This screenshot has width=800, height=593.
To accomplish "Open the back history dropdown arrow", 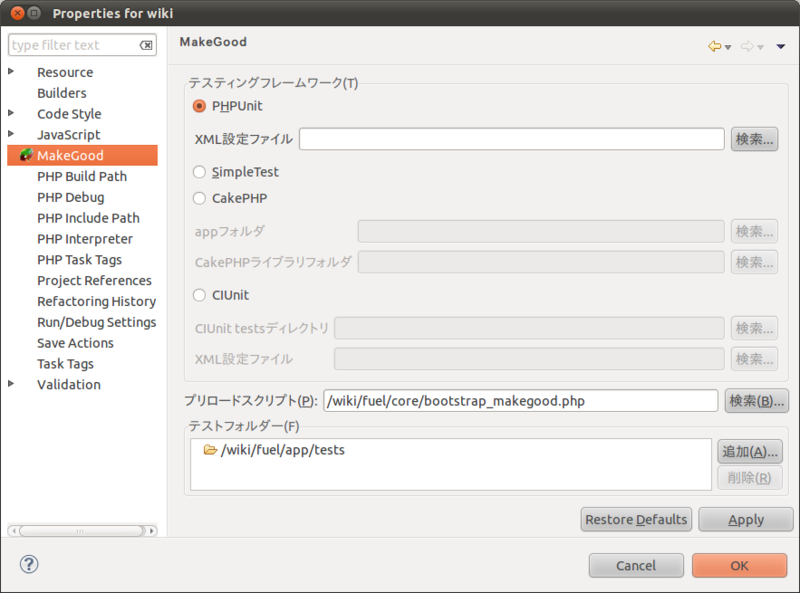I will click(728, 47).
